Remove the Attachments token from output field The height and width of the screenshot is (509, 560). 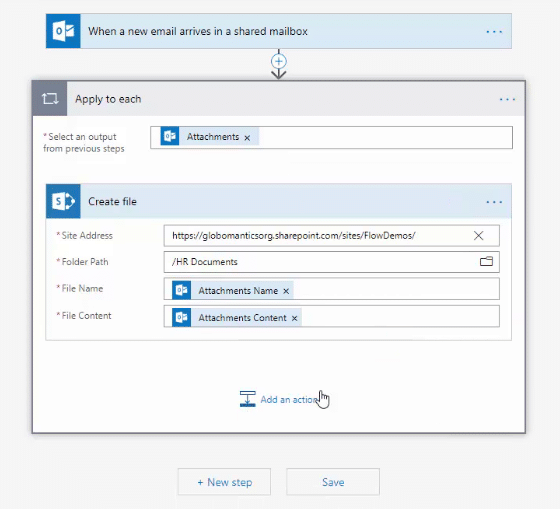click(247, 138)
